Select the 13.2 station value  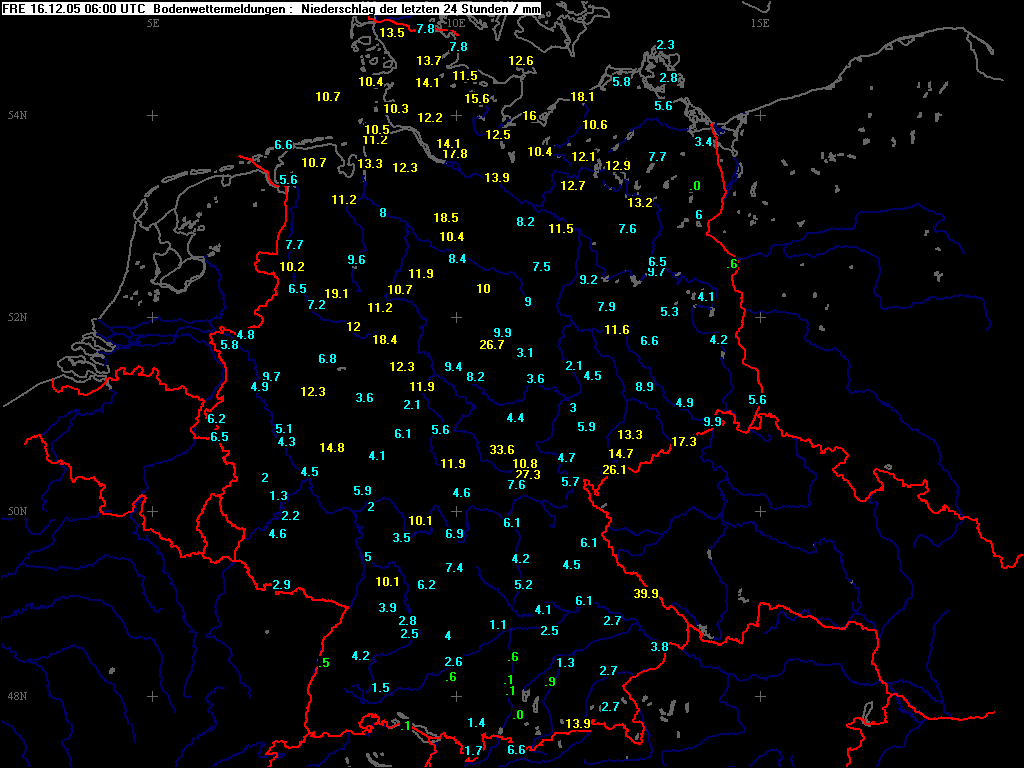[x=639, y=202]
